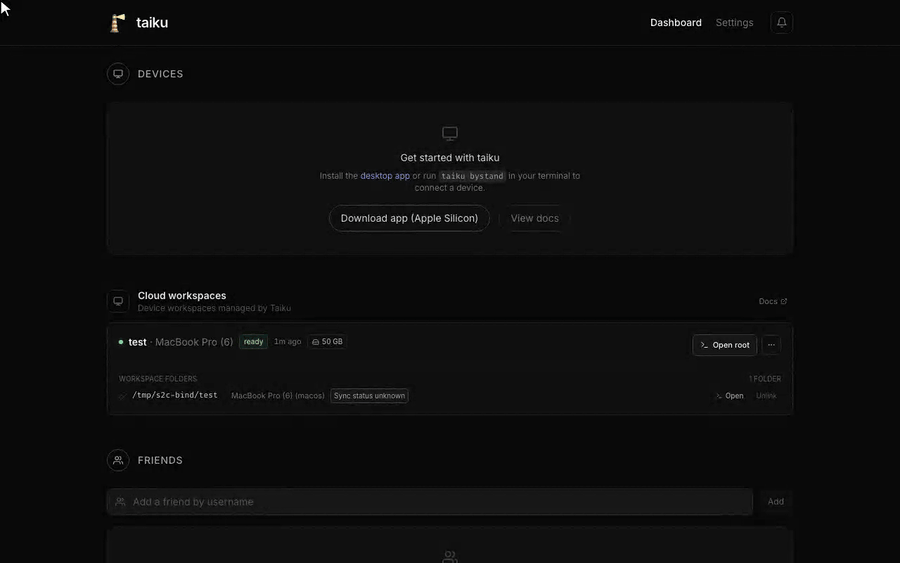Click the Cloud workspaces monitor icon
Image resolution: width=900 pixels, height=563 pixels.
[118, 301]
